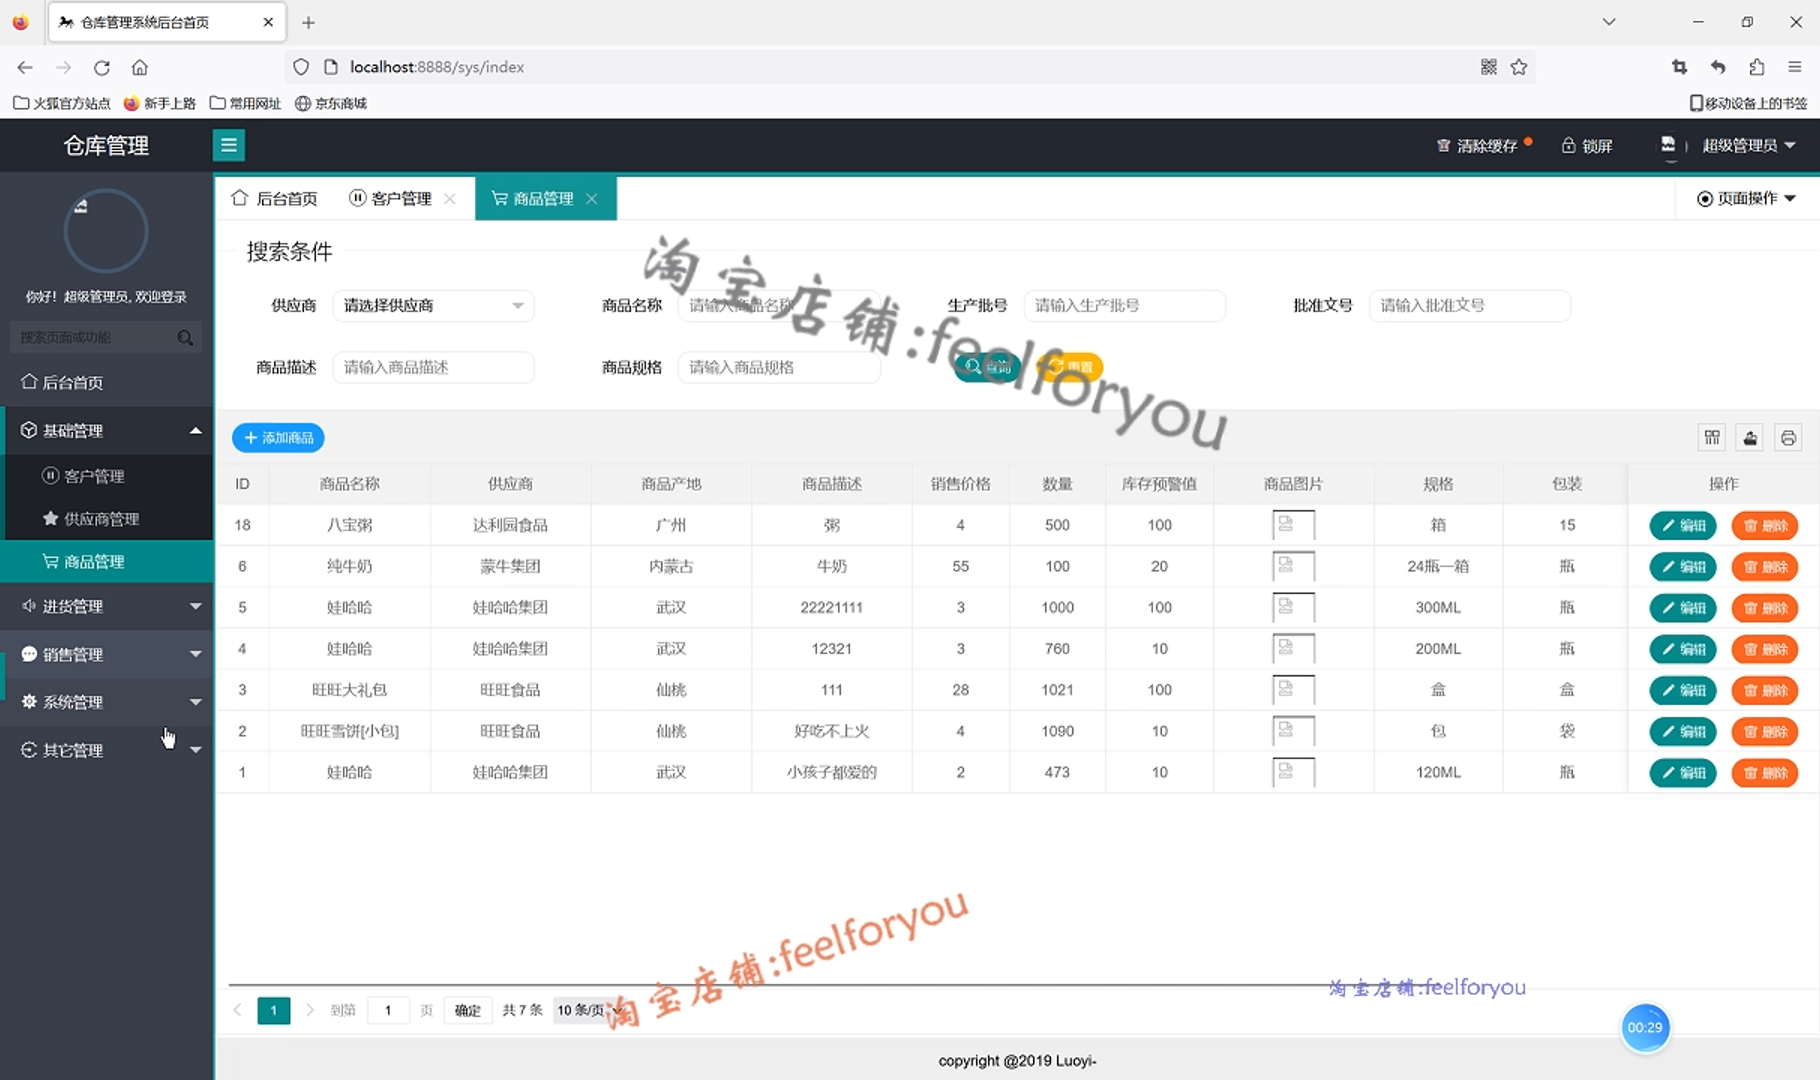Viewport: 1820px width, 1080px height.
Task: Expand the 系统管理 sidebar section
Action: coord(106,702)
